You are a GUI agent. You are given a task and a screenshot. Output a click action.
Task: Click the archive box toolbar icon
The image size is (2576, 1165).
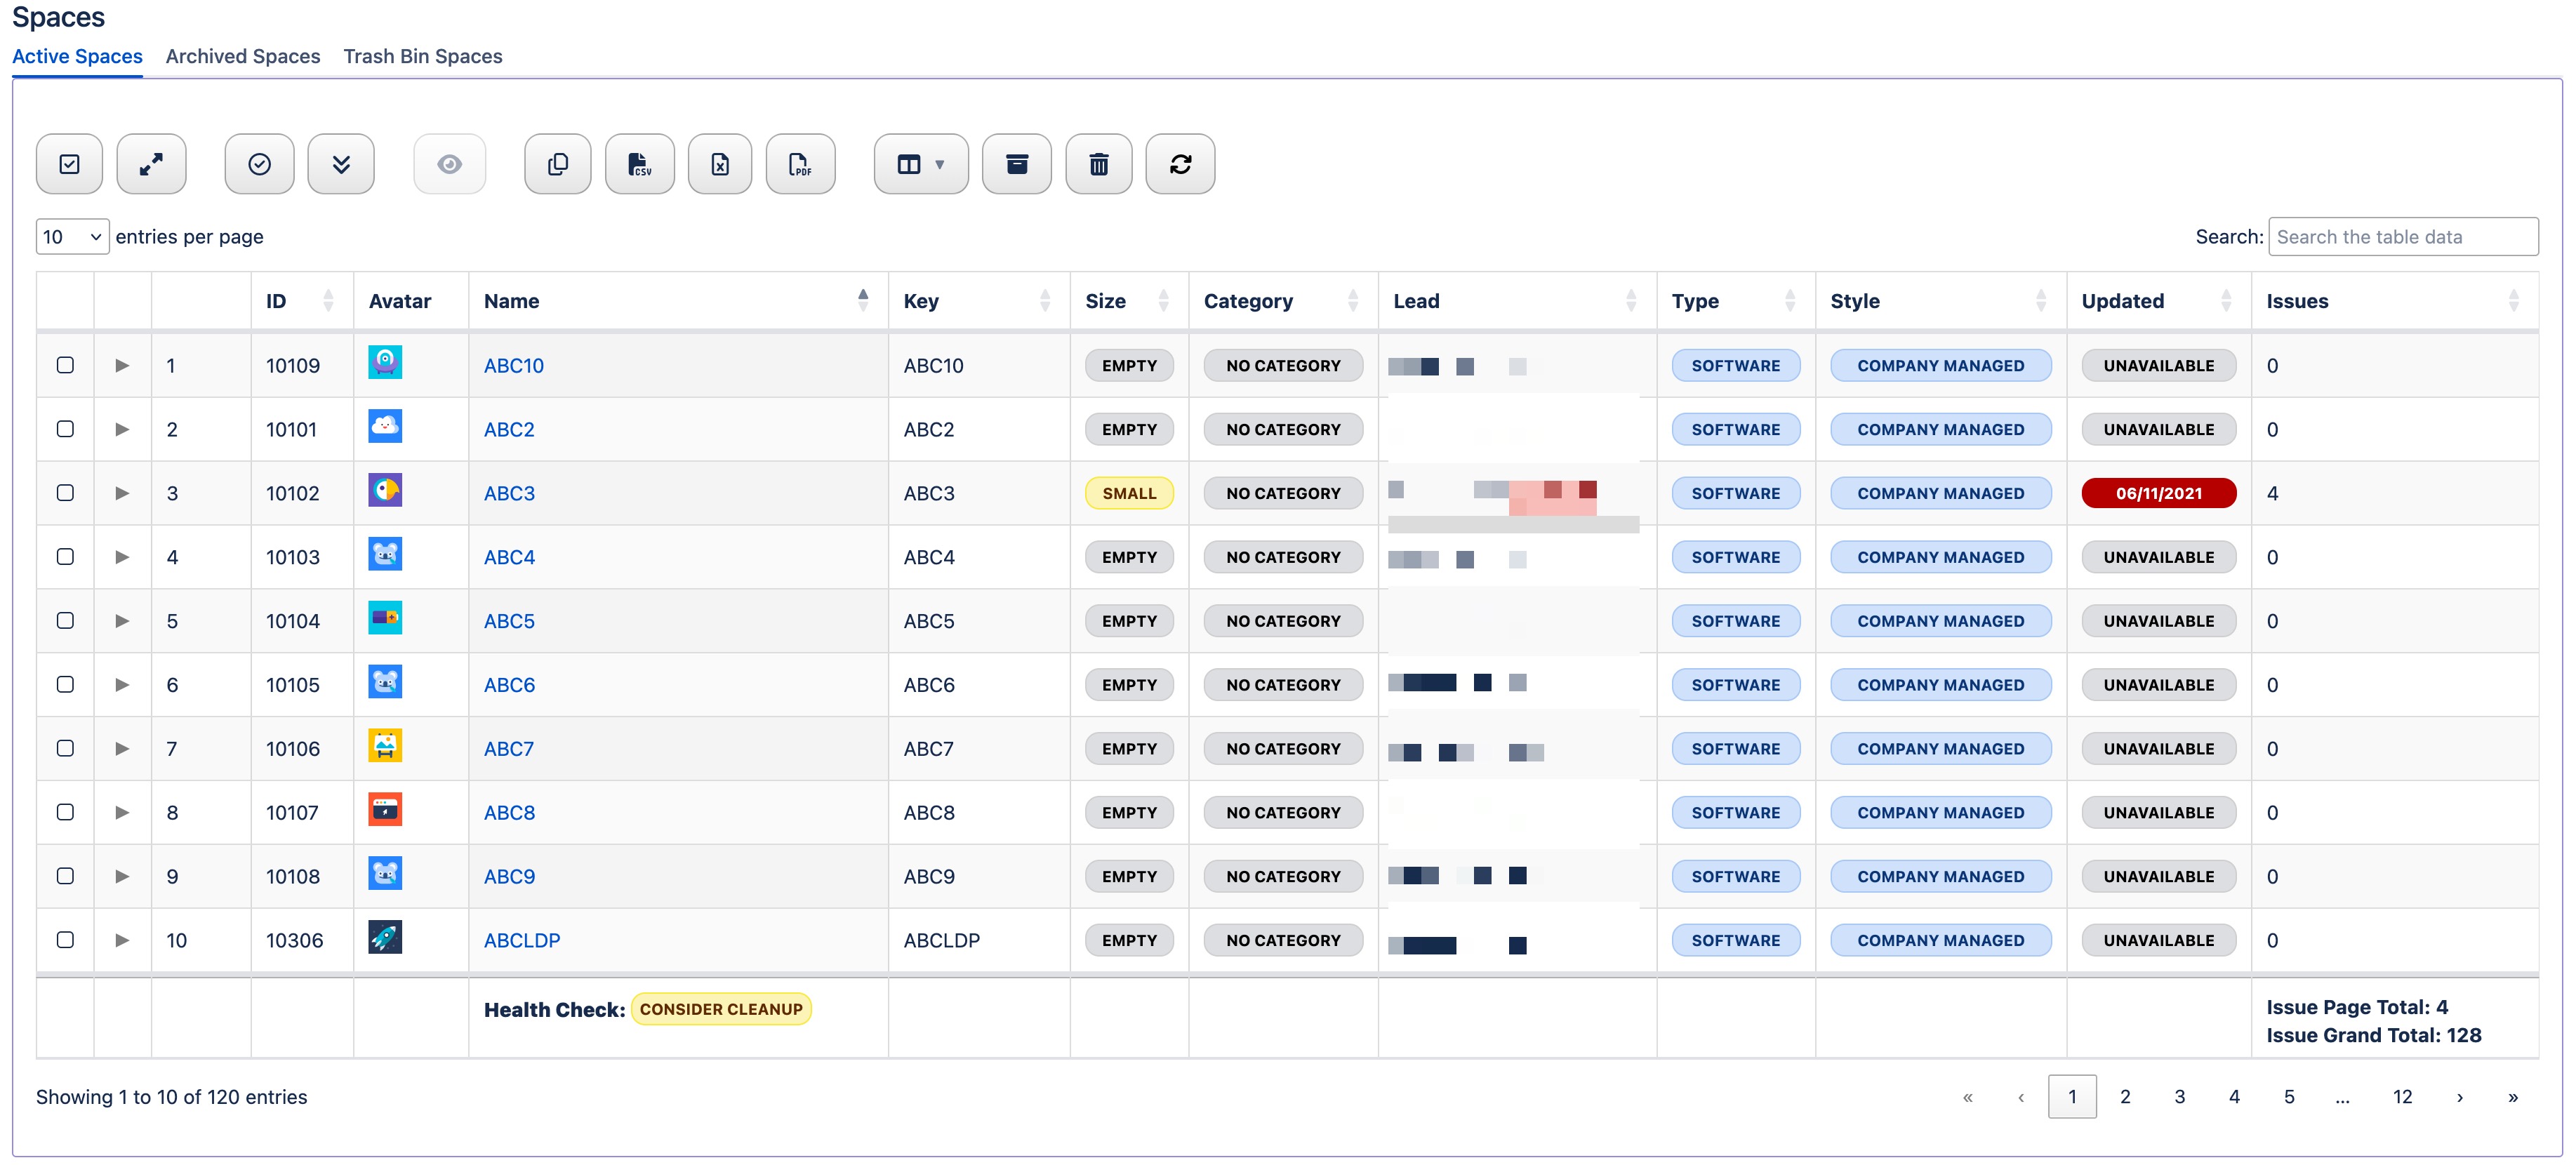pos(1016,164)
